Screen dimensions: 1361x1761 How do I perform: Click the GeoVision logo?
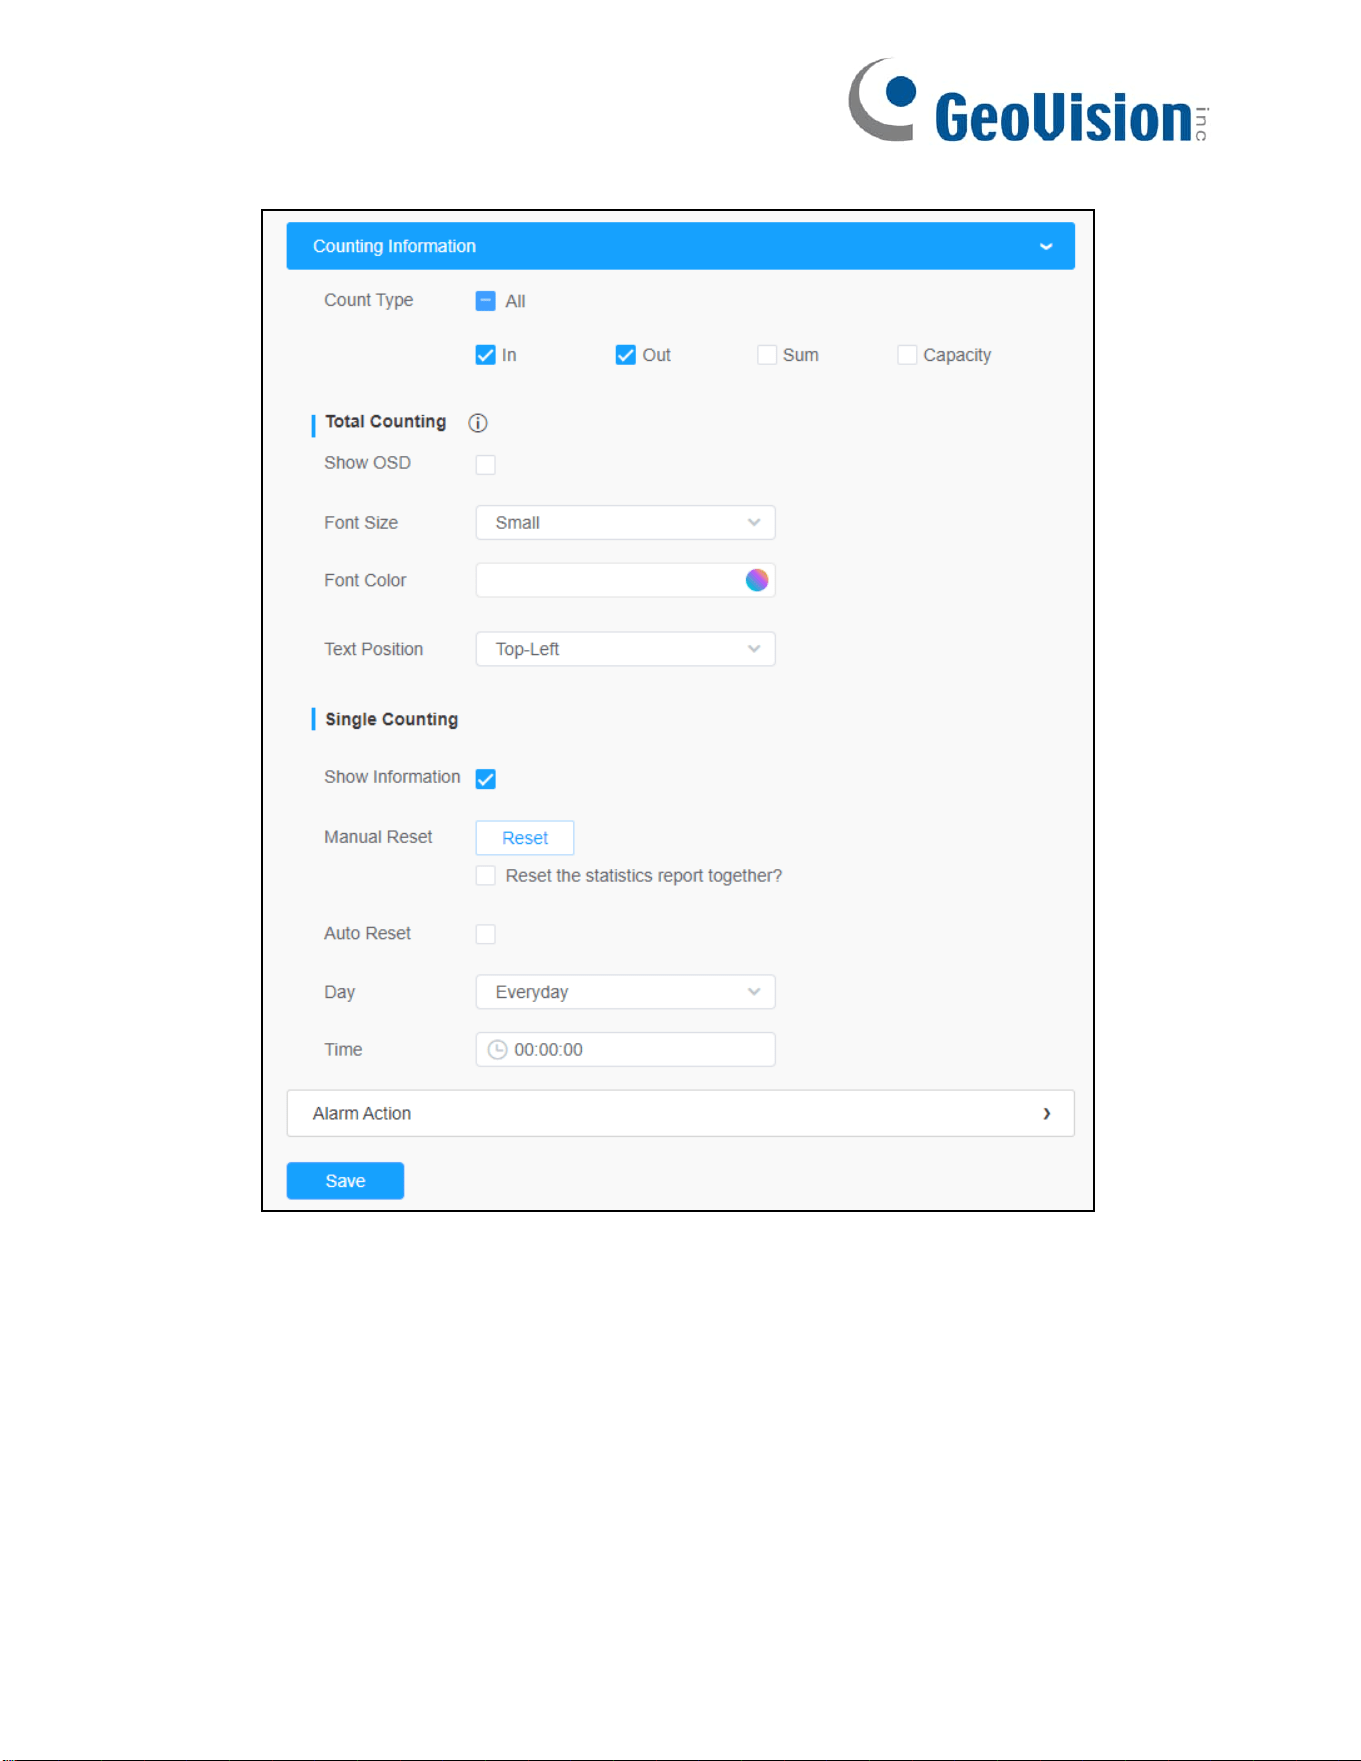[1029, 101]
